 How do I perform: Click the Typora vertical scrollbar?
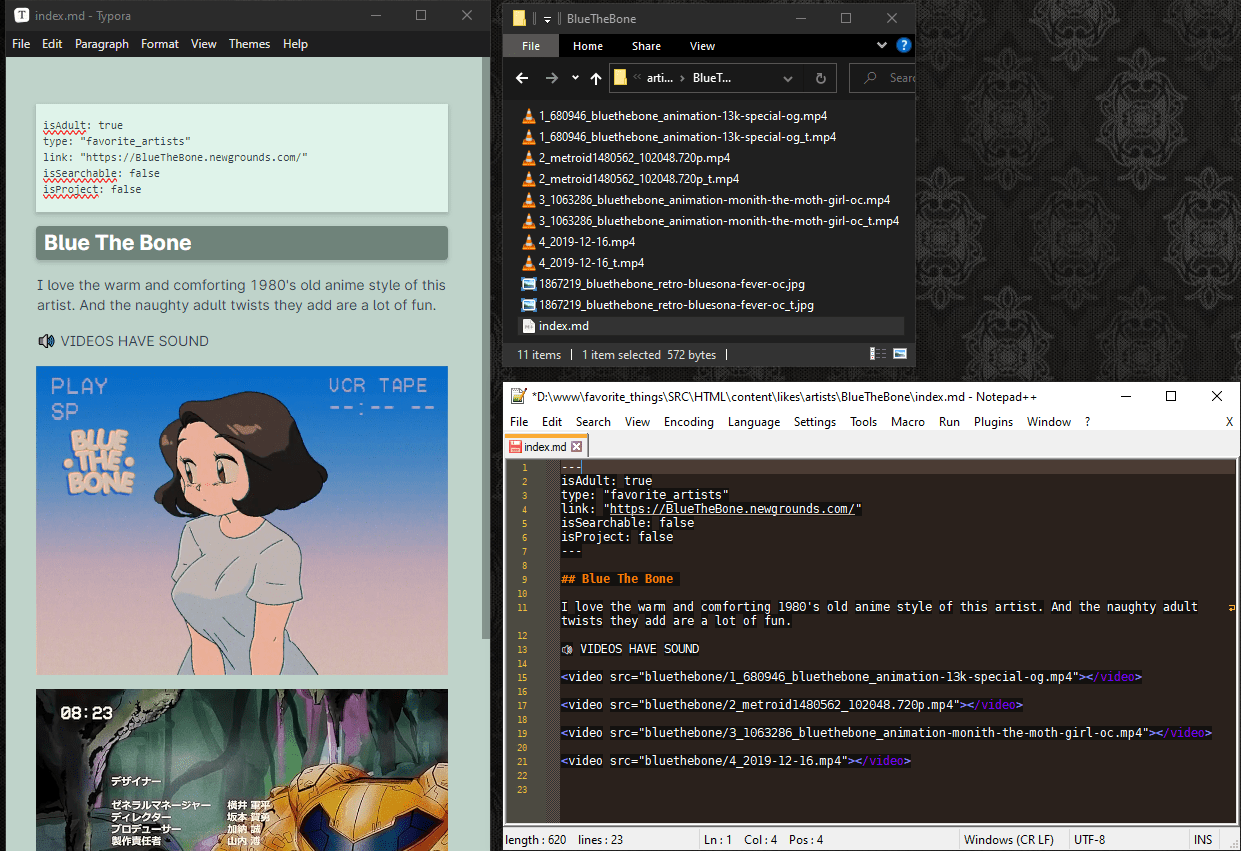487,350
